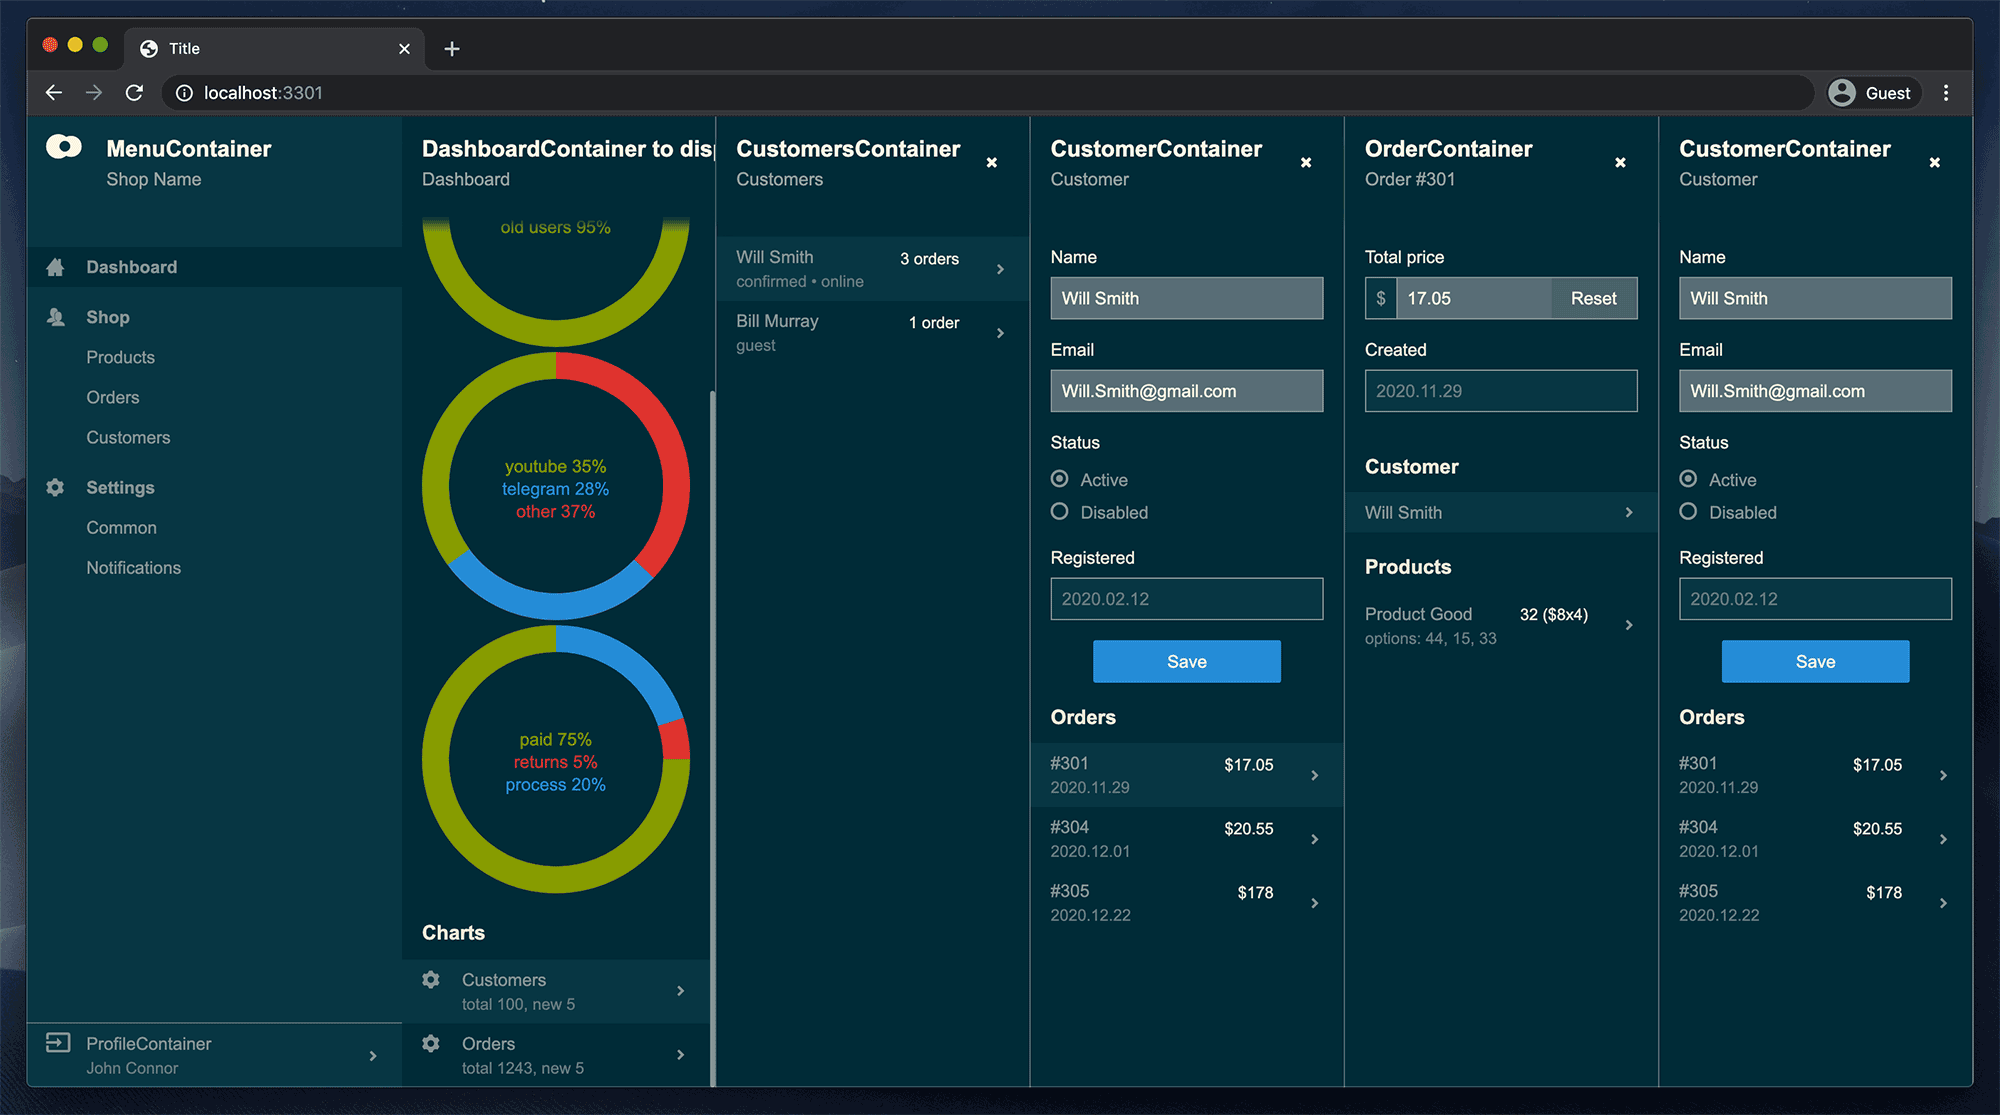Click the Email field with Will.Smith@gmail.com in first Customer panel
This screenshot has height=1115, width=2000.
(1186, 391)
